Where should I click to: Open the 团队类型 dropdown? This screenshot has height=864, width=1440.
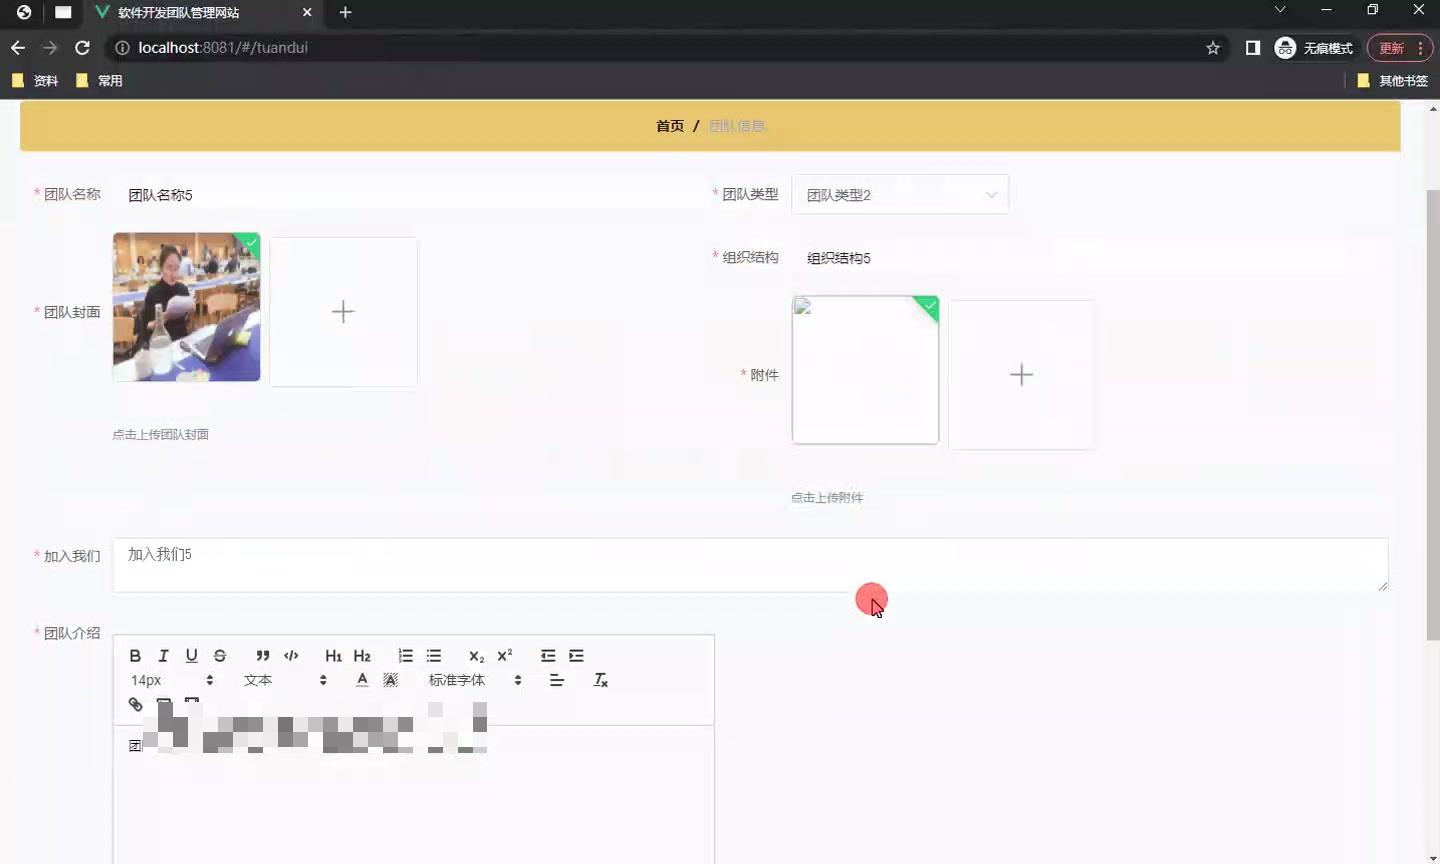(898, 194)
